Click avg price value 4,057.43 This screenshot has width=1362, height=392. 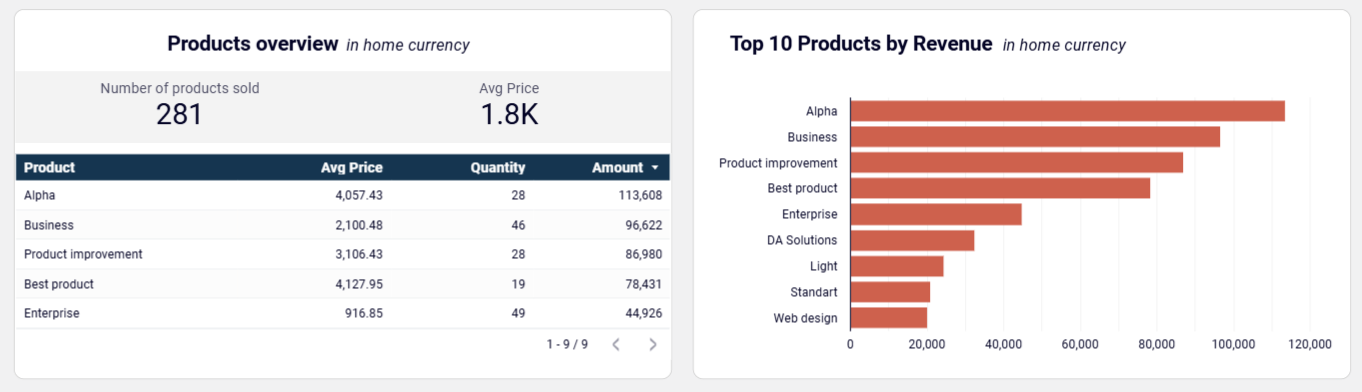(x=359, y=195)
